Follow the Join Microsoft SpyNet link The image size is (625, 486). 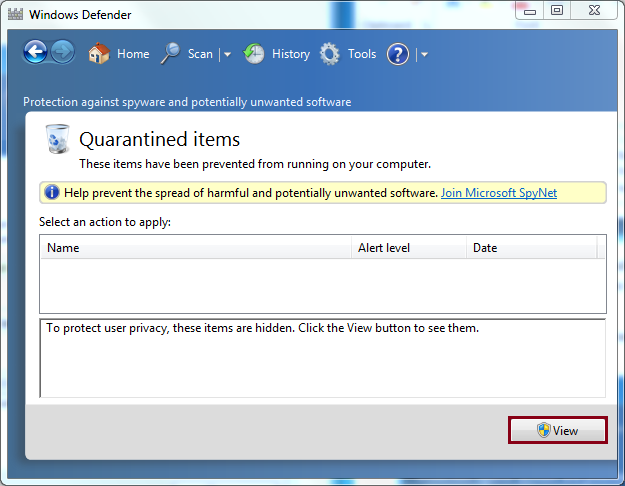499,193
